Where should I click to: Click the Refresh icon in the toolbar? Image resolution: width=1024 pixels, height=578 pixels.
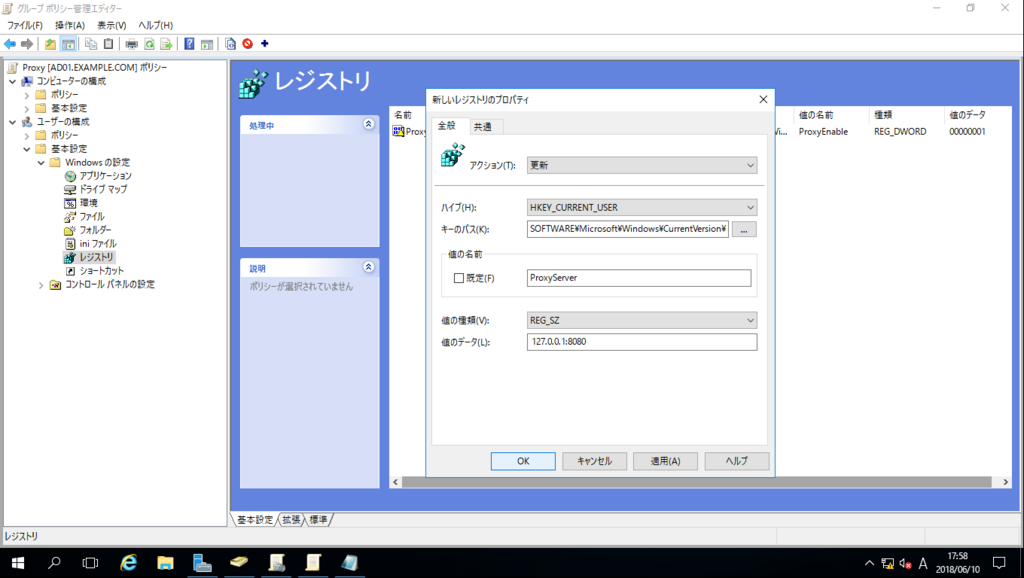point(149,43)
